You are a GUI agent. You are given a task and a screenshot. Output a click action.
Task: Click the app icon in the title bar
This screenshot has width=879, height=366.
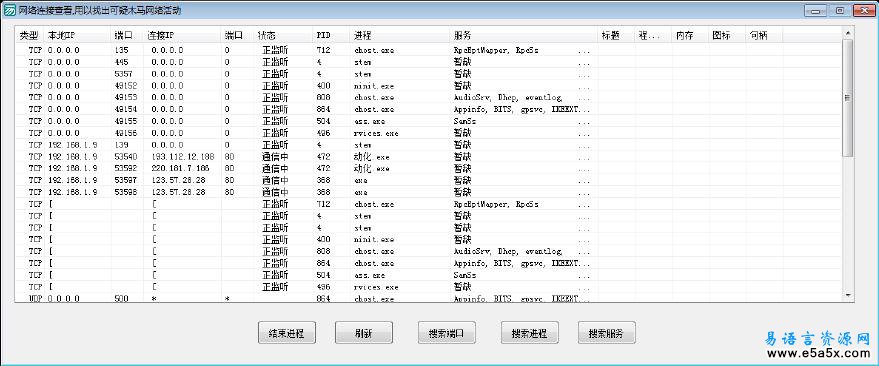pyautogui.click(x=10, y=10)
